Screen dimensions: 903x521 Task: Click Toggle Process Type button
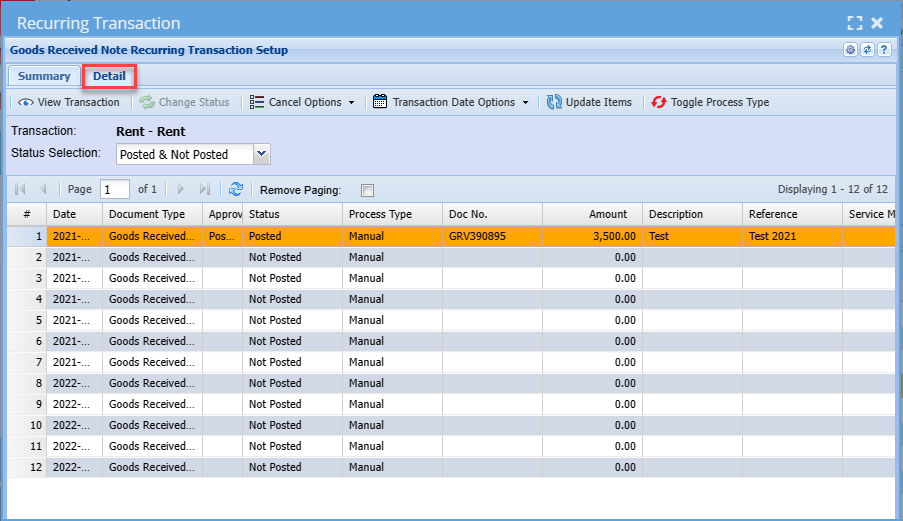pos(710,102)
